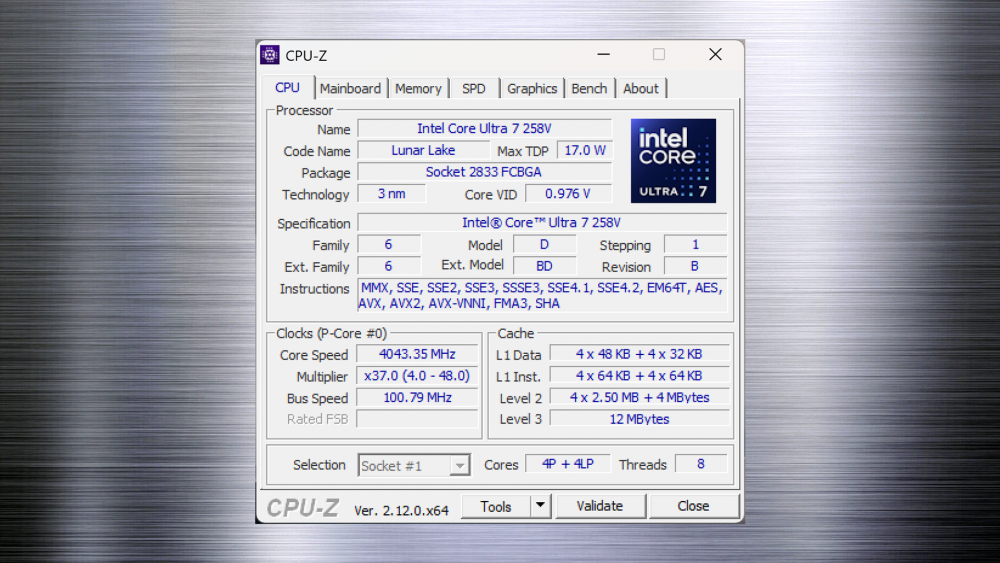Viewport: 1000px width, 563px height.
Task: Click the L1 Data cache value
Action: 639,355
